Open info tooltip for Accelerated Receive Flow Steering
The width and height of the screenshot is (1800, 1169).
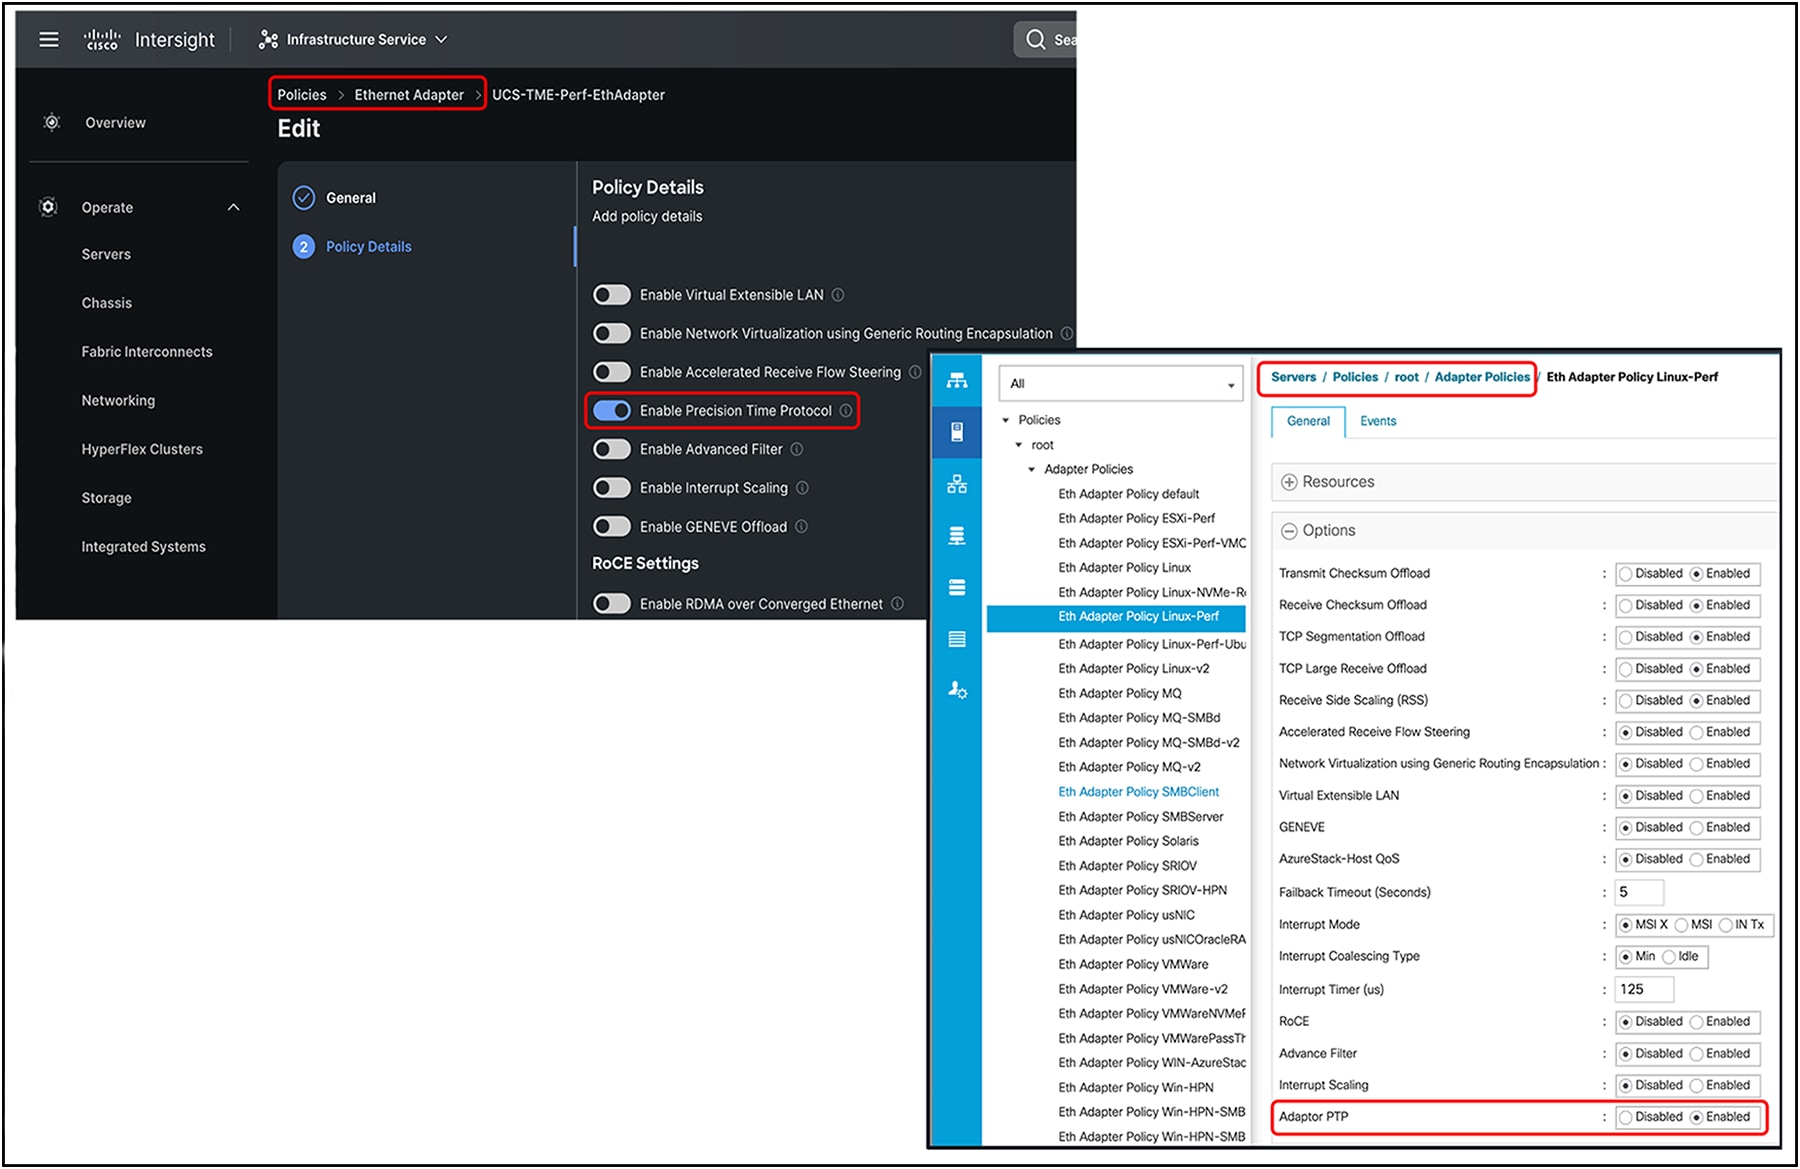pos(915,372)
